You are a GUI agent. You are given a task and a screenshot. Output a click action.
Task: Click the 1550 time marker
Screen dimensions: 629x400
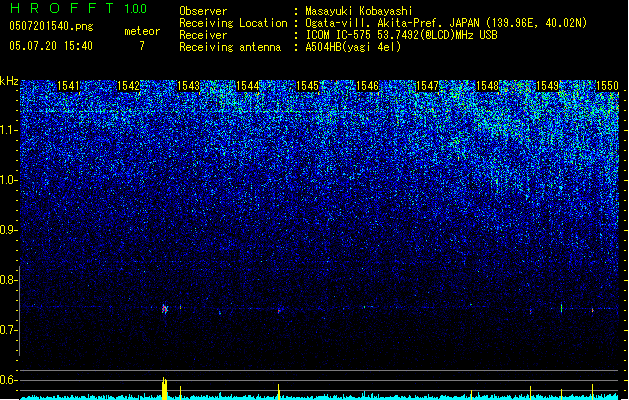(607, 86)
